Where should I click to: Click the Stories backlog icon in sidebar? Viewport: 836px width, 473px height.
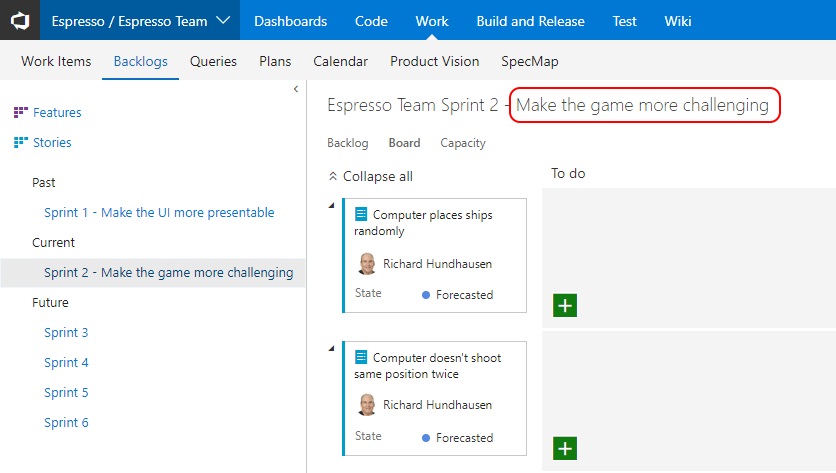click(21, 143)
